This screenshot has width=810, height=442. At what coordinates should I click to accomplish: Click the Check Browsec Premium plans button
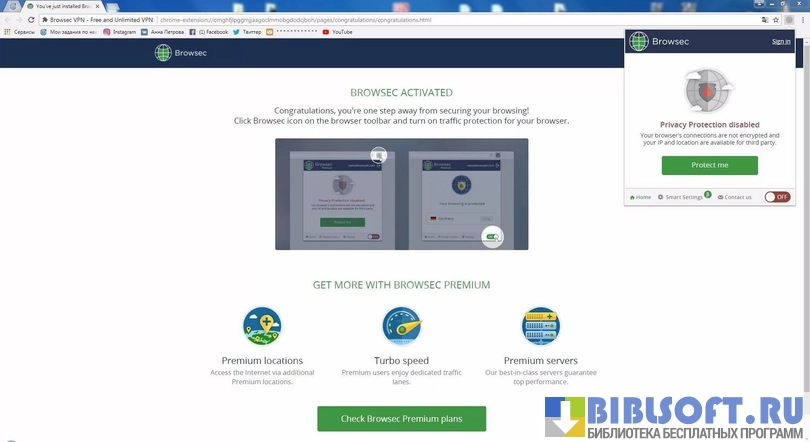pos(401,418)
